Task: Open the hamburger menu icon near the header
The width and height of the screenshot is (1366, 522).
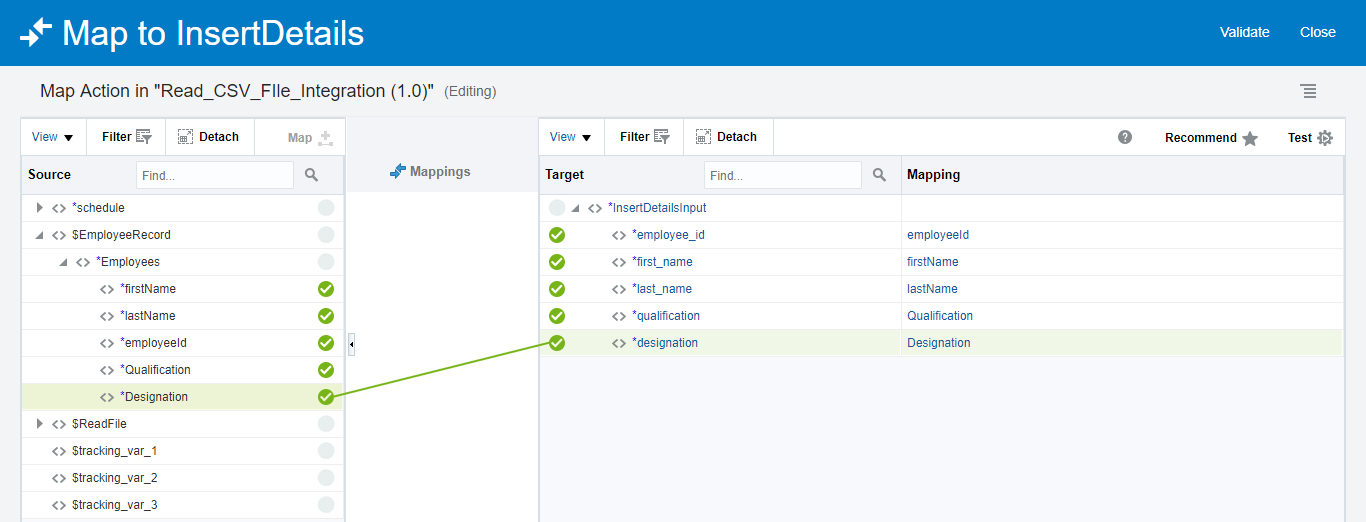Action: tap(1308, 91)
